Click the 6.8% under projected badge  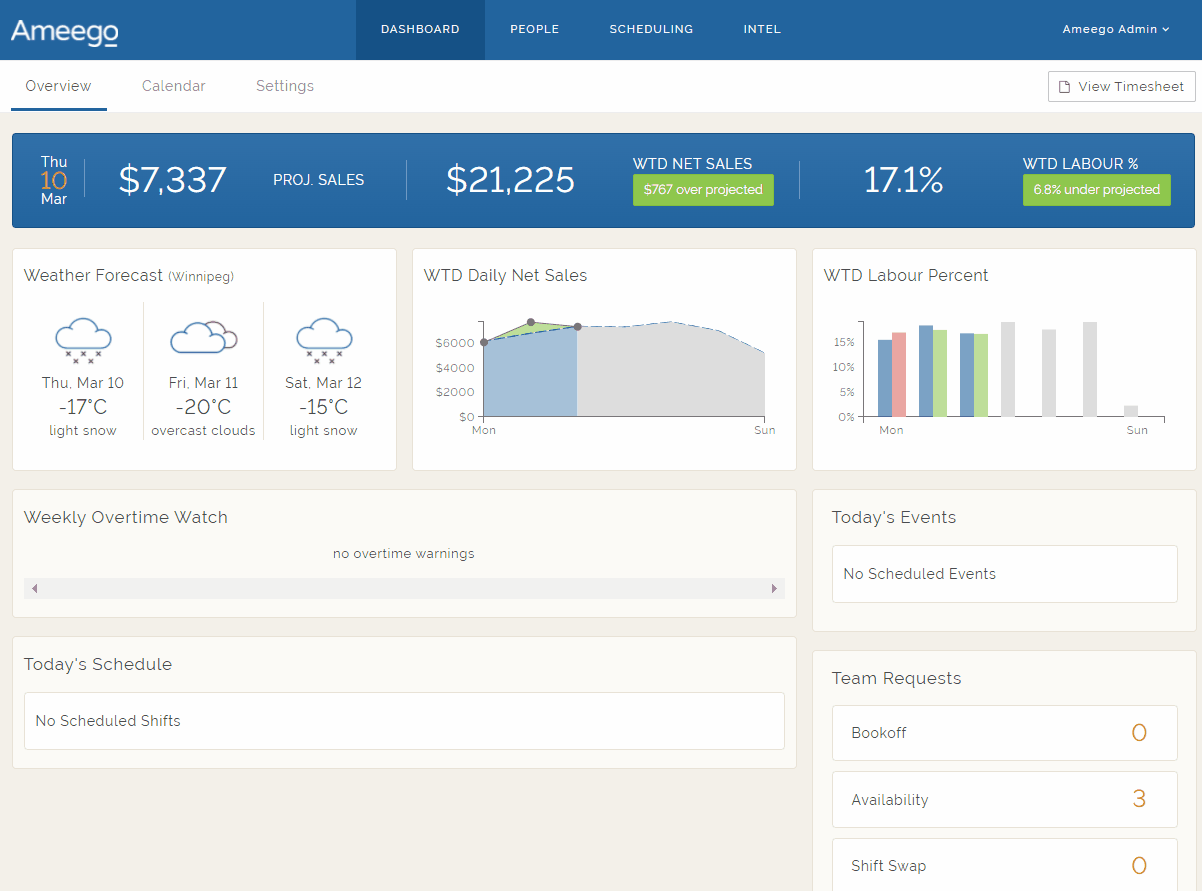tap(1096, 190)
